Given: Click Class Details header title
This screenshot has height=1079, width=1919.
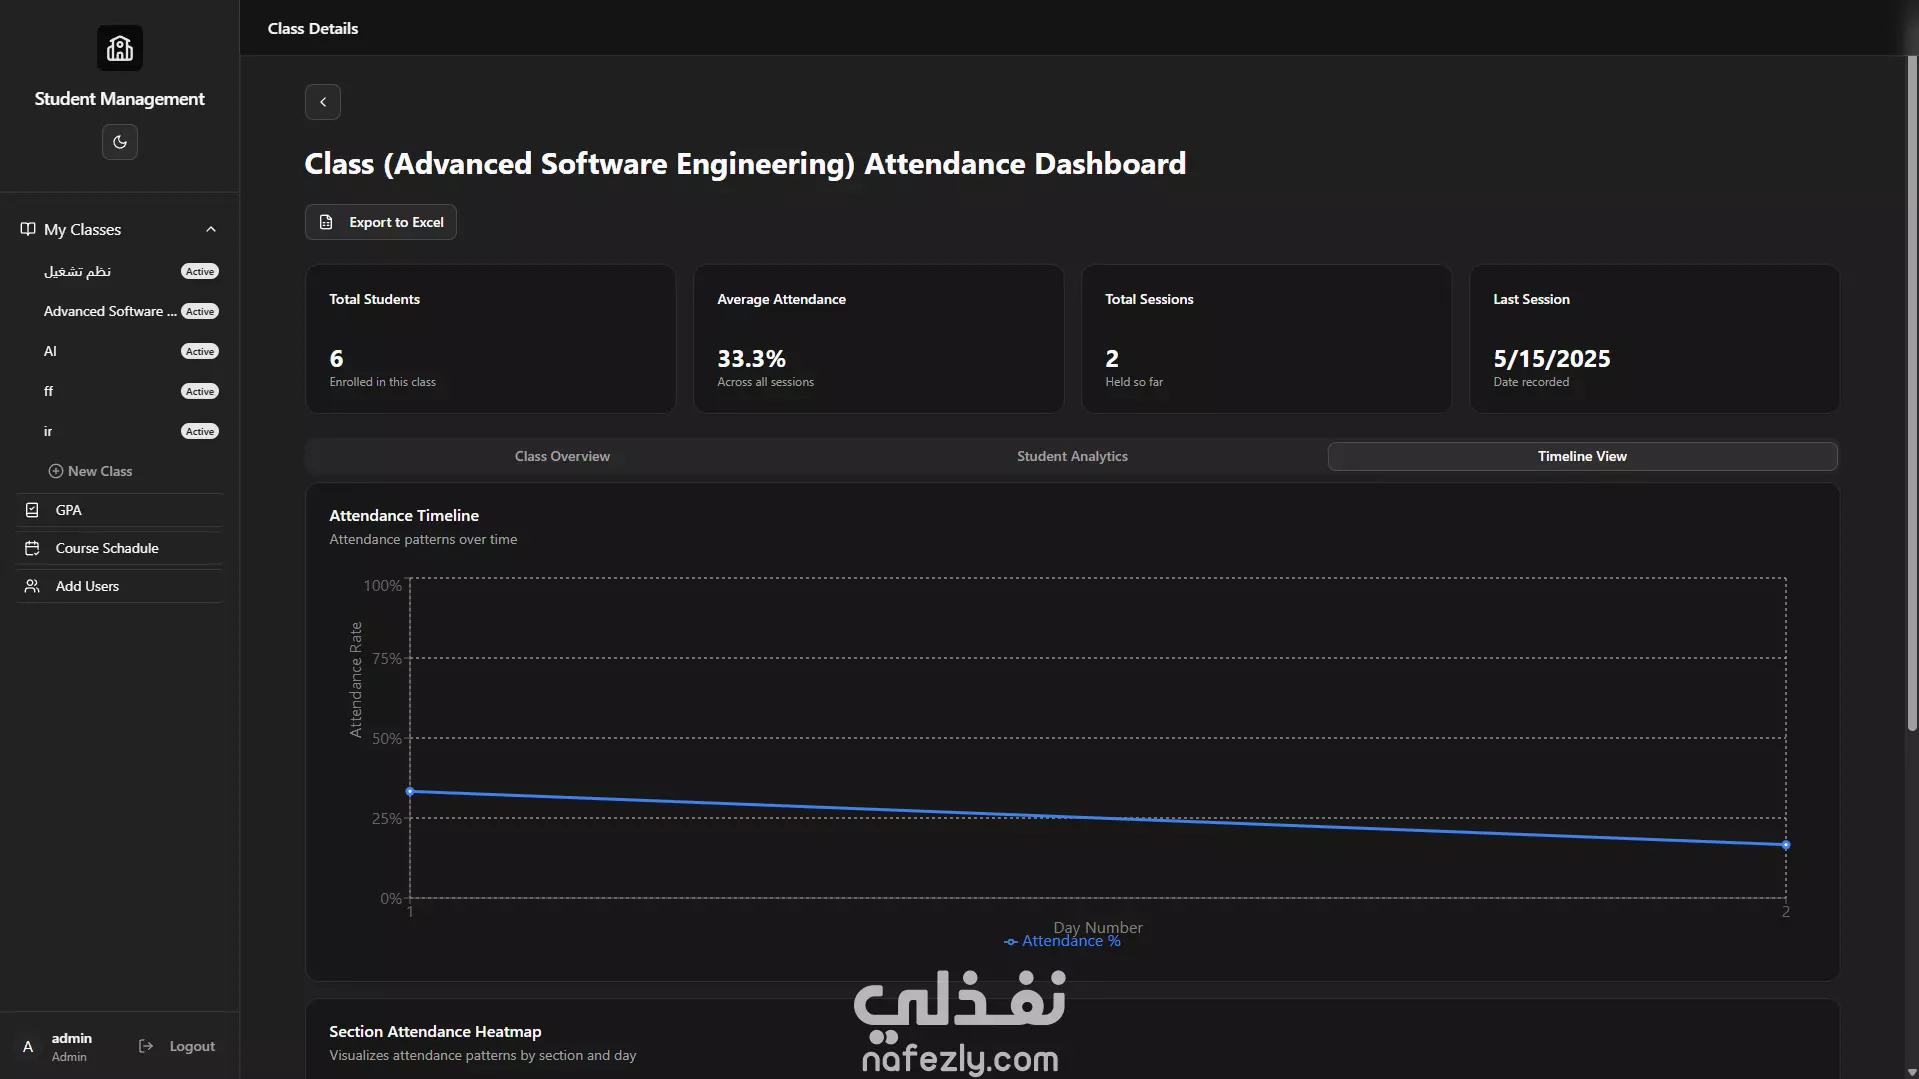Looking at the screenshot, I should 313,28.
